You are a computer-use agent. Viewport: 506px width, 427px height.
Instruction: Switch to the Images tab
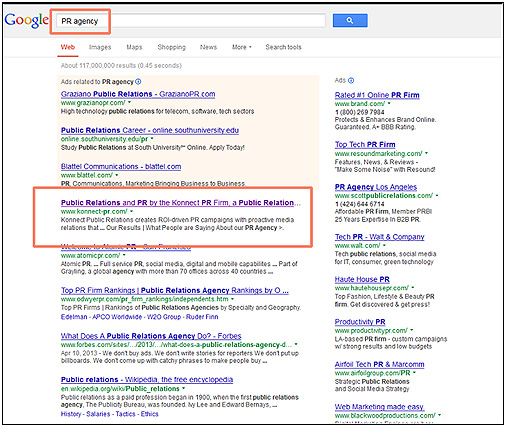point(100,47)
